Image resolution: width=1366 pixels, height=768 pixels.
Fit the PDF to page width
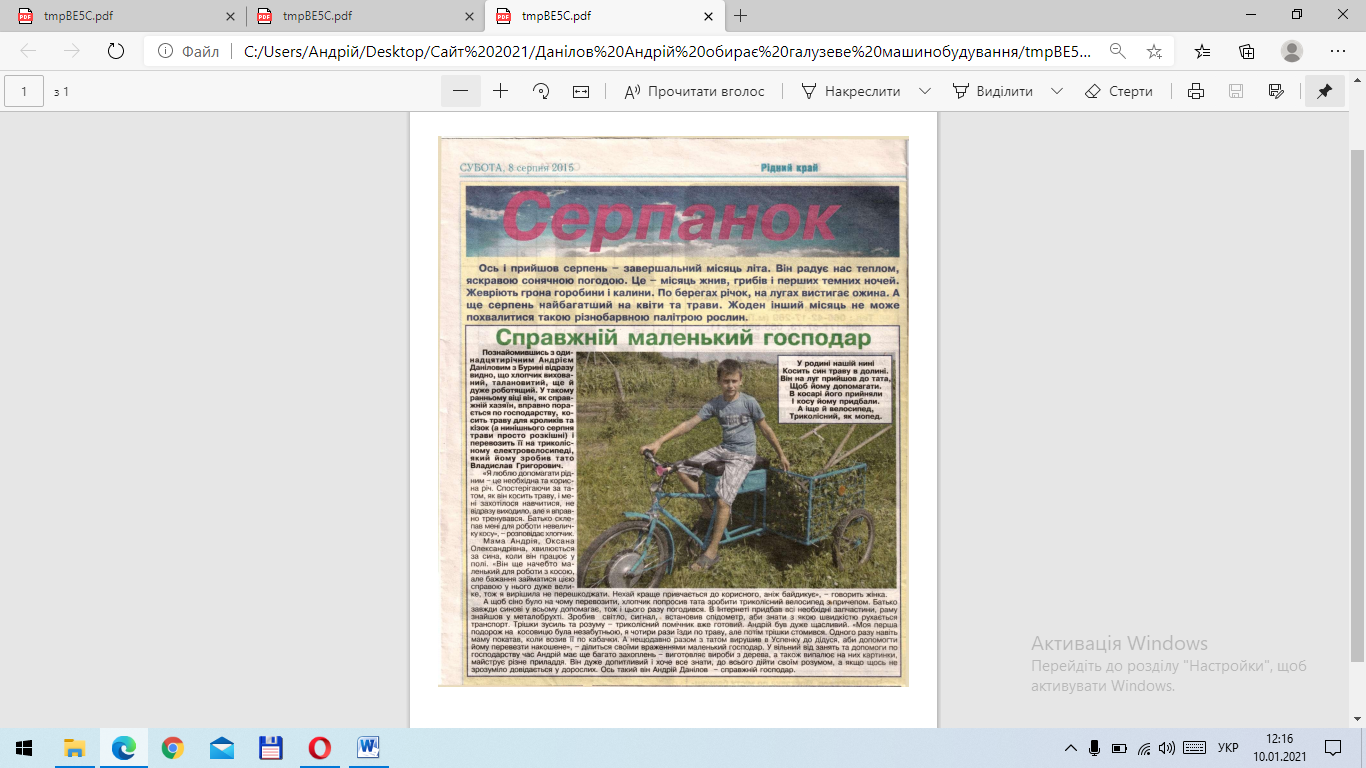[581, 91]
